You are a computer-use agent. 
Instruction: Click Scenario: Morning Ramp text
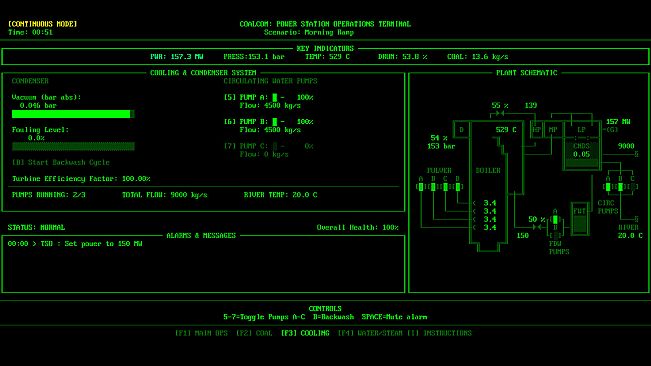(x=309, y=32)
